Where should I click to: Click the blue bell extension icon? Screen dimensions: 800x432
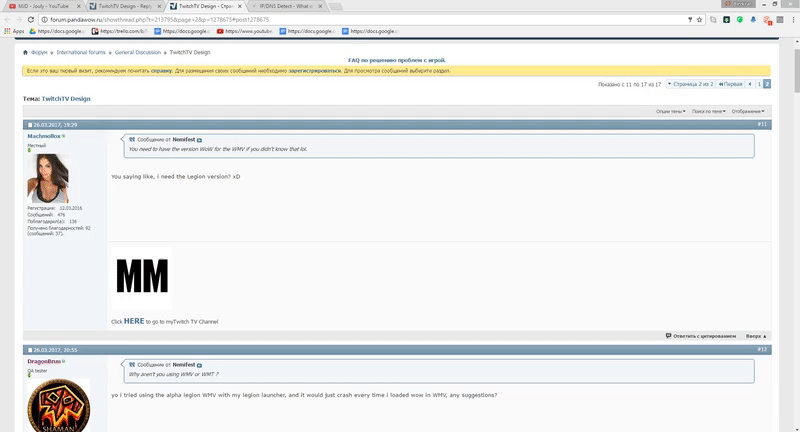(753, 19)
